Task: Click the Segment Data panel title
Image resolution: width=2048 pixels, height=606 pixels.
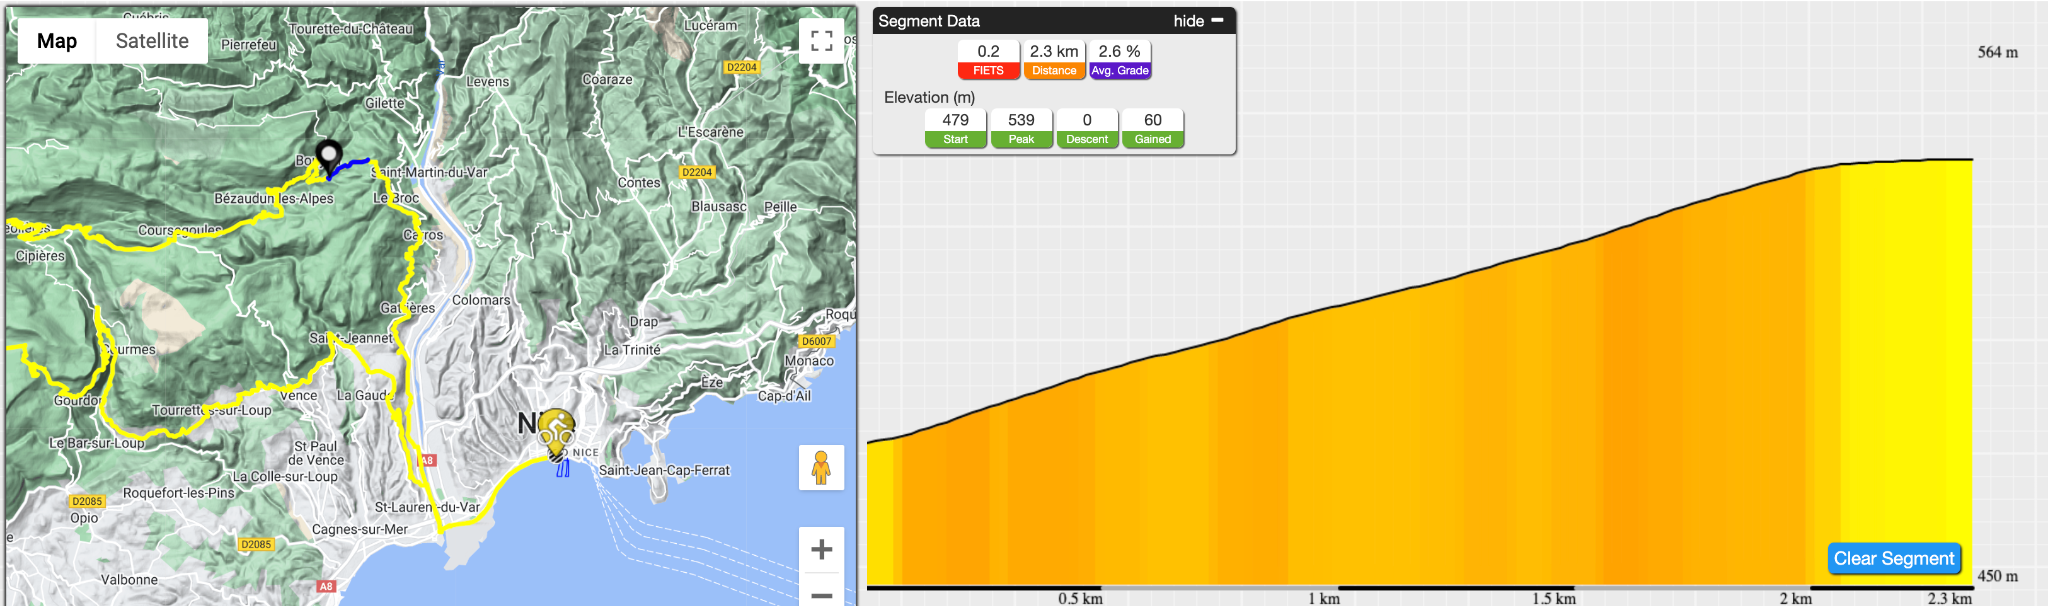Action: point(929,21)
